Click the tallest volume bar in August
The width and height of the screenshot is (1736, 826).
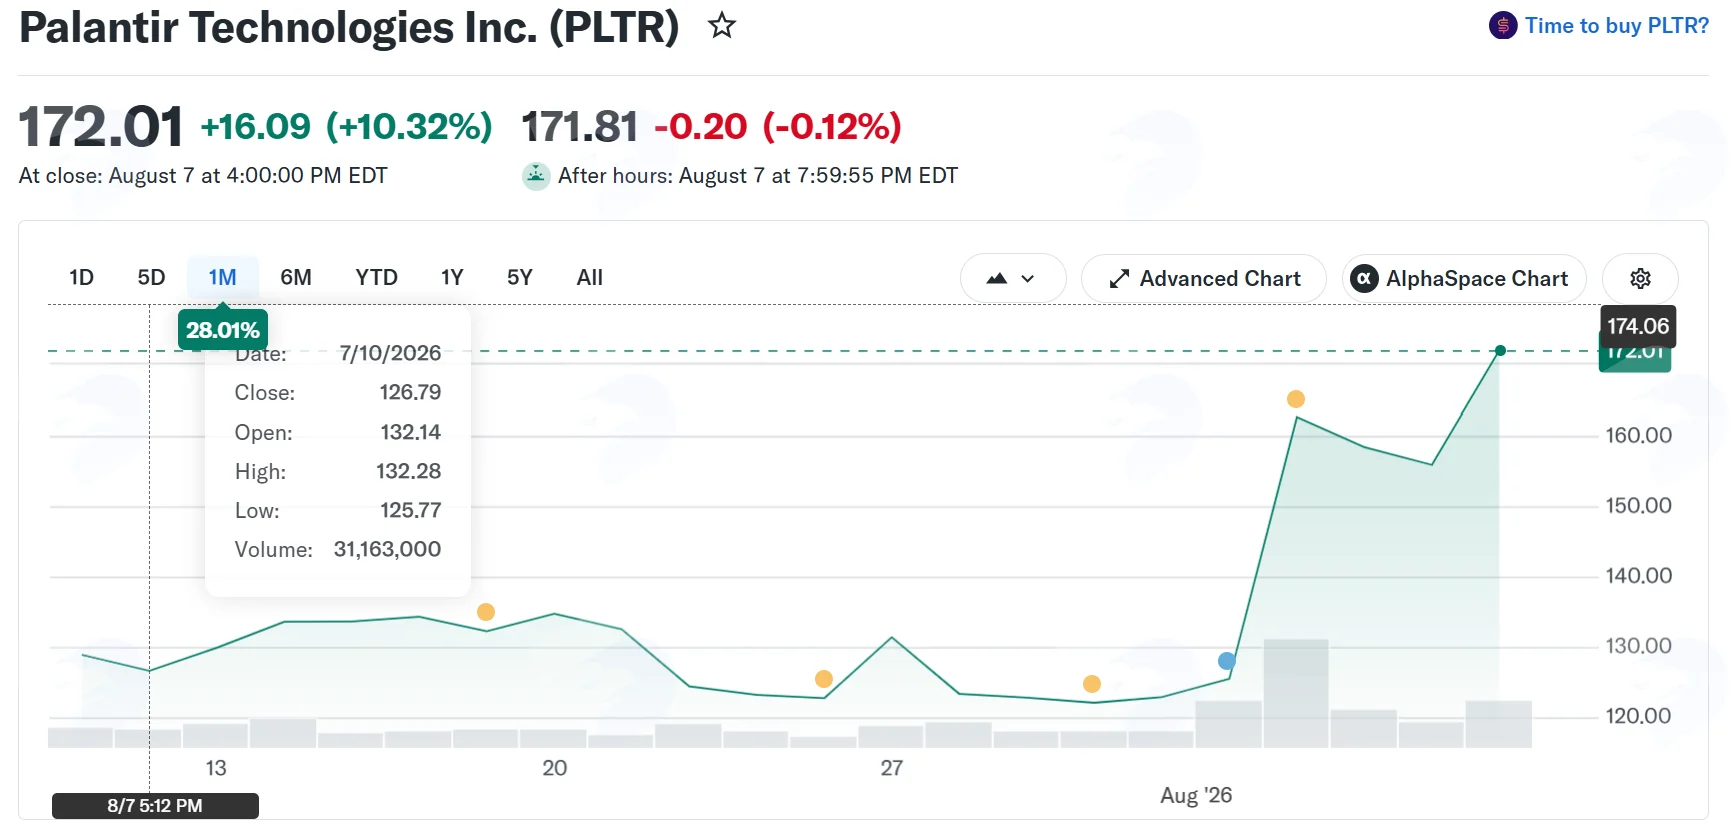click(1296, 693)
